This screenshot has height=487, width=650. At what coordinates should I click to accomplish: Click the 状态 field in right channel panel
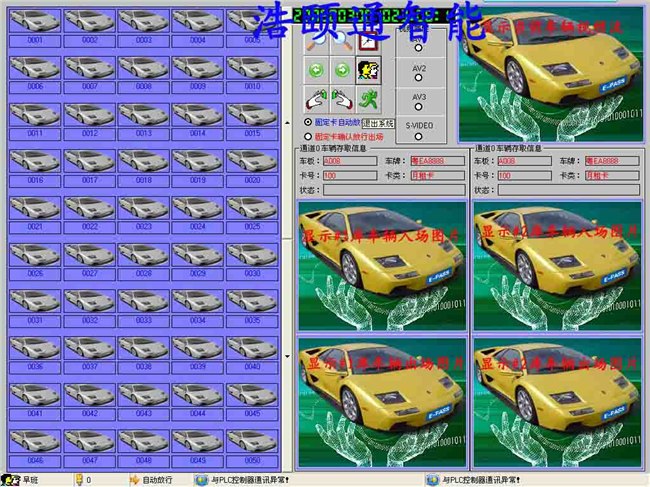569,190
